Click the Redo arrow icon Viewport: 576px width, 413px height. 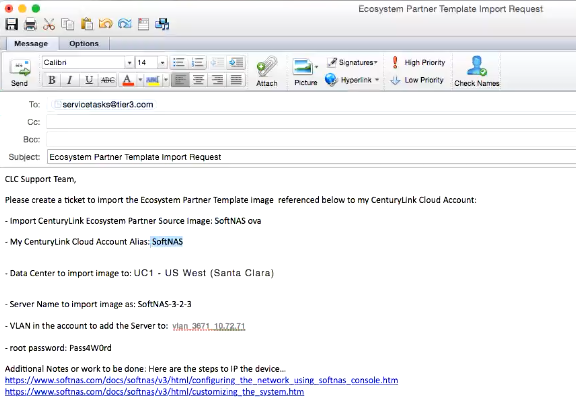click(x=125, y=24)
